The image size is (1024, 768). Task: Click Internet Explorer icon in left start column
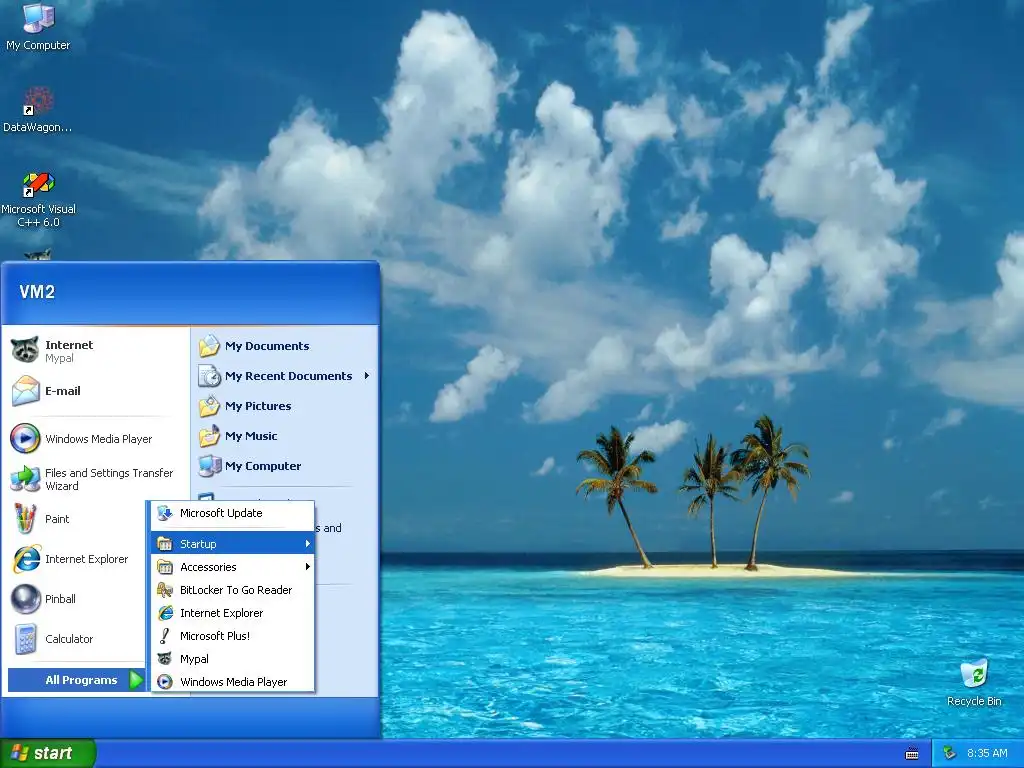coord(27,559)
